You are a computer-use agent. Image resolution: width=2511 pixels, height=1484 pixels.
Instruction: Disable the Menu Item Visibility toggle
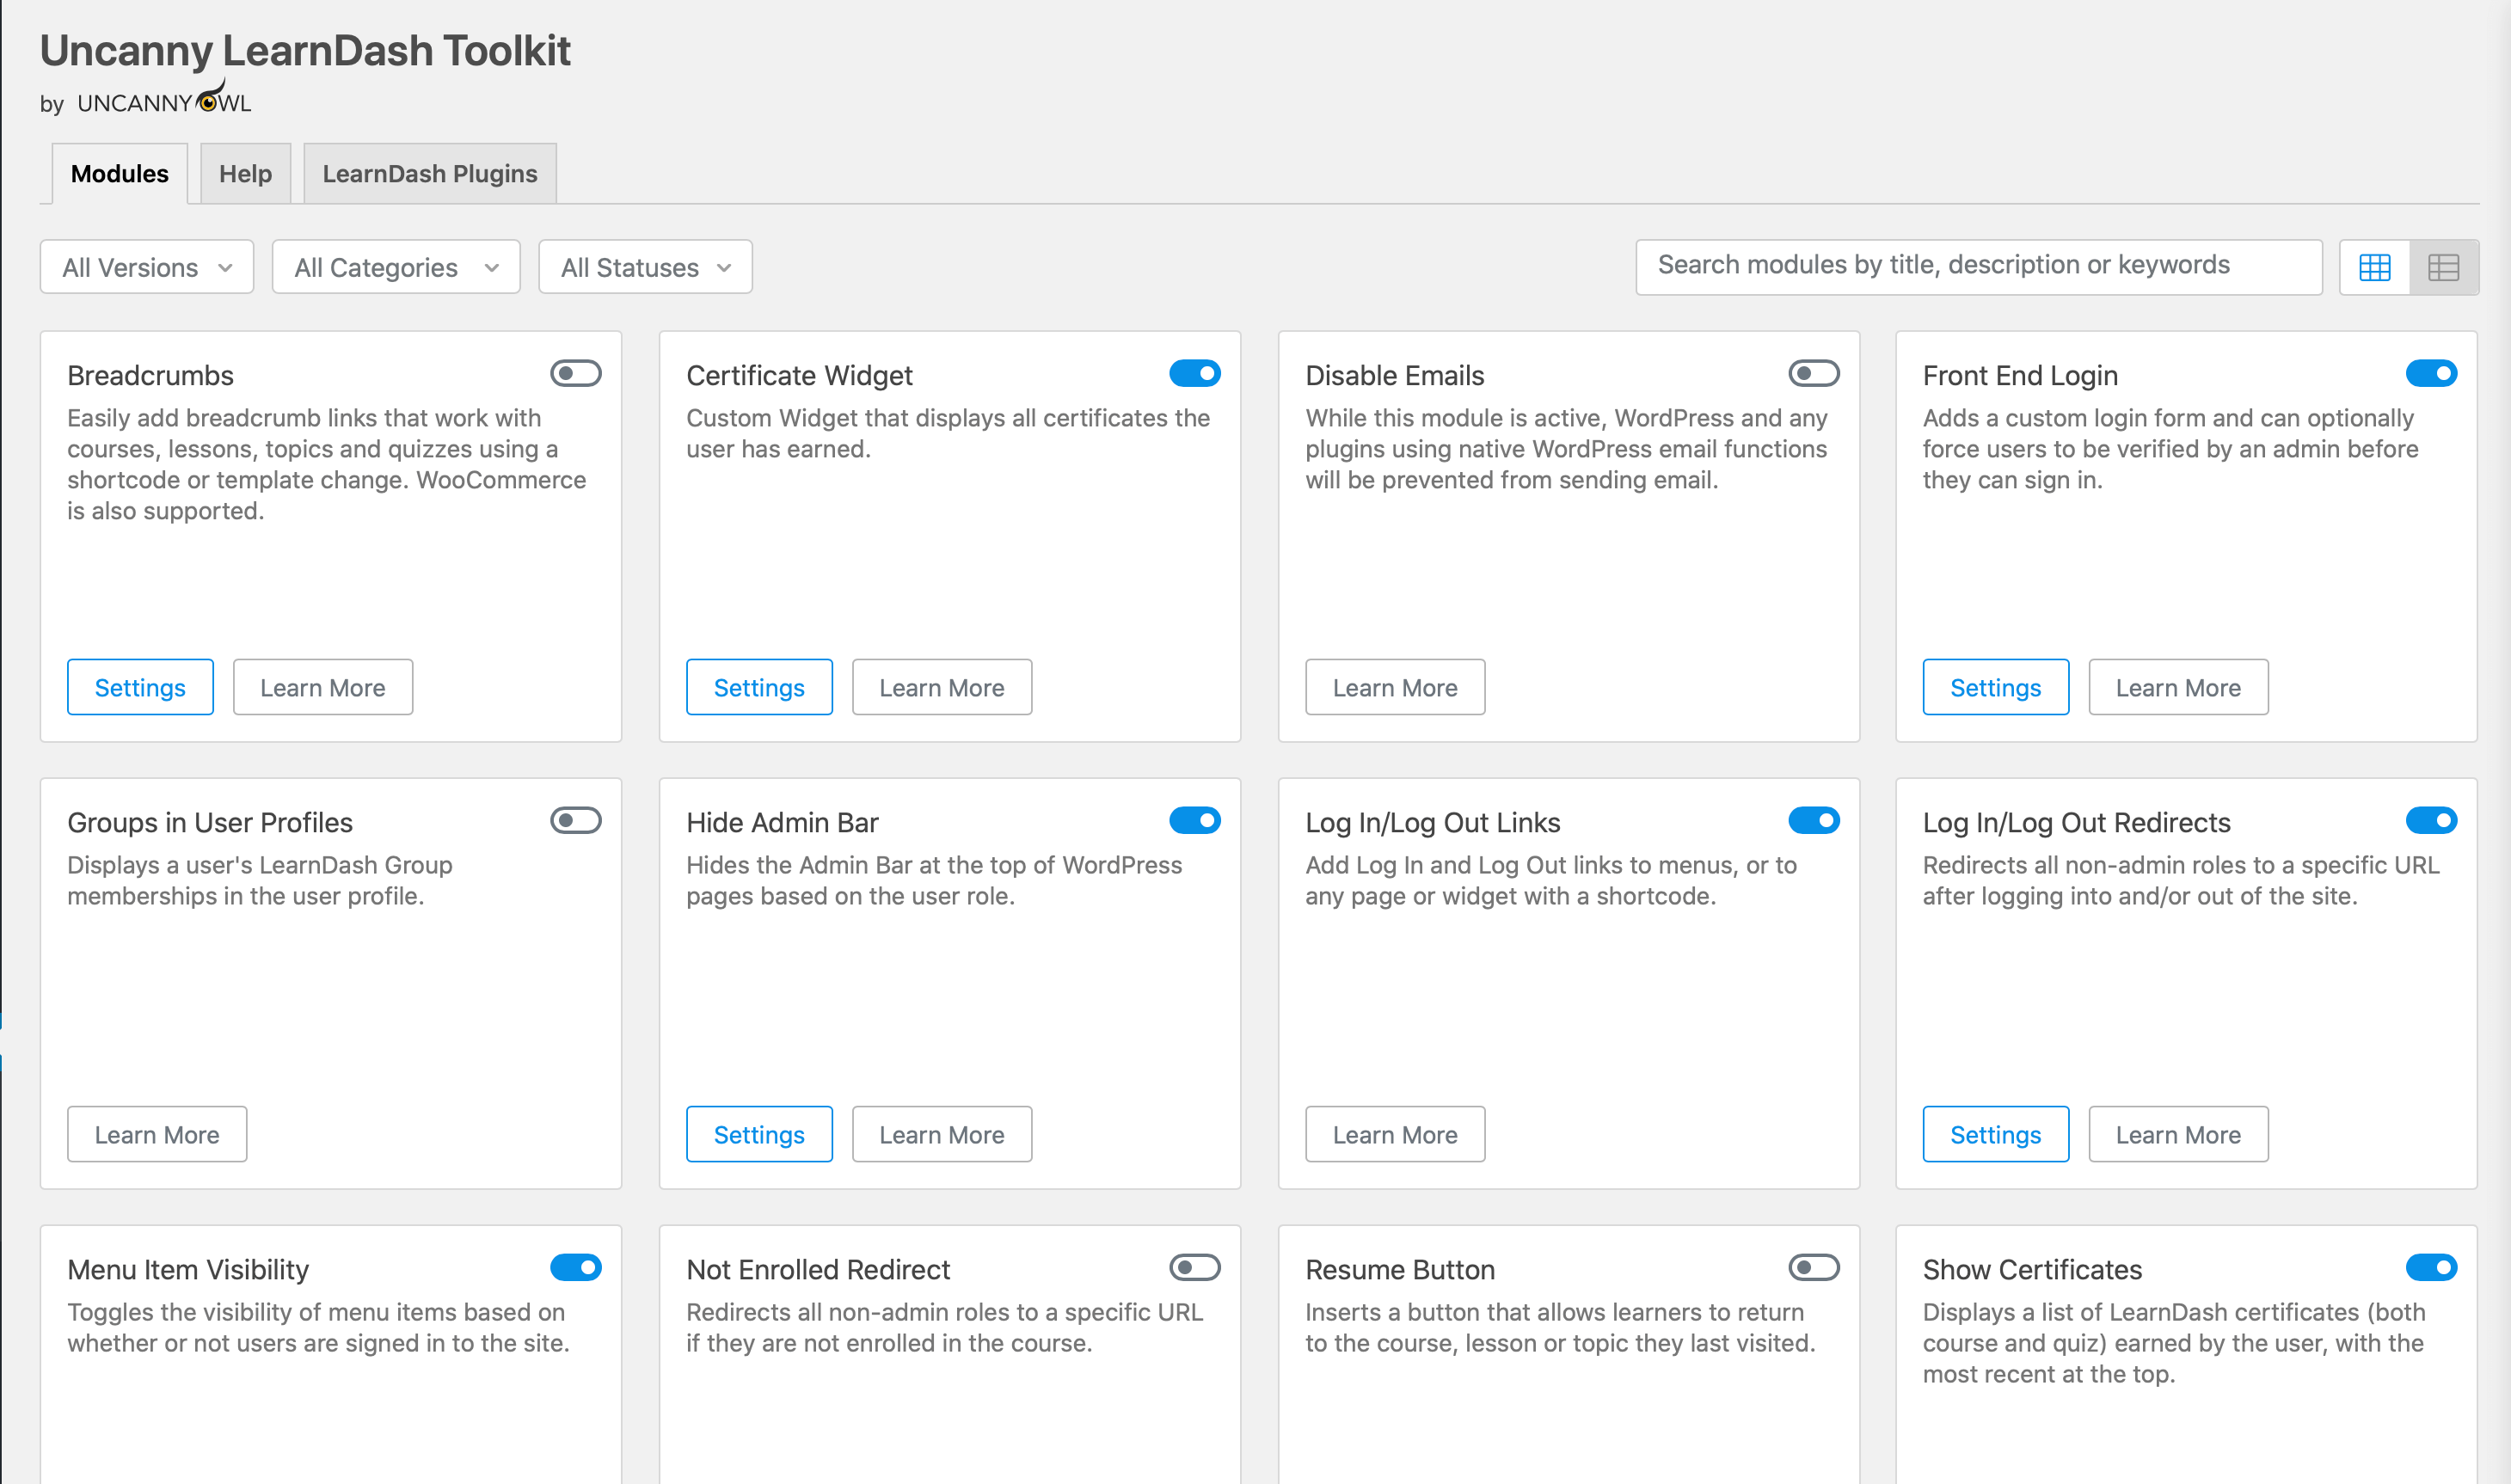click(576, 1266)
